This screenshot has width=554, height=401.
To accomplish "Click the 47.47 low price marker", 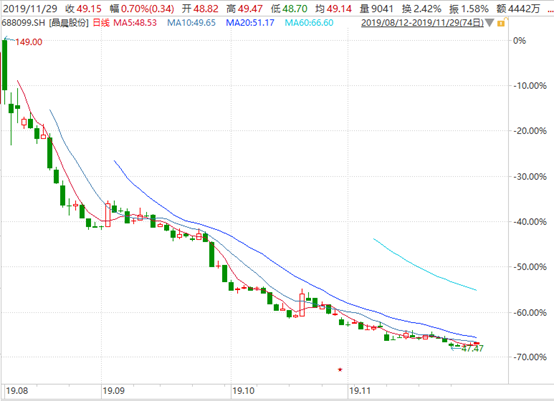I will pos(472,349).
